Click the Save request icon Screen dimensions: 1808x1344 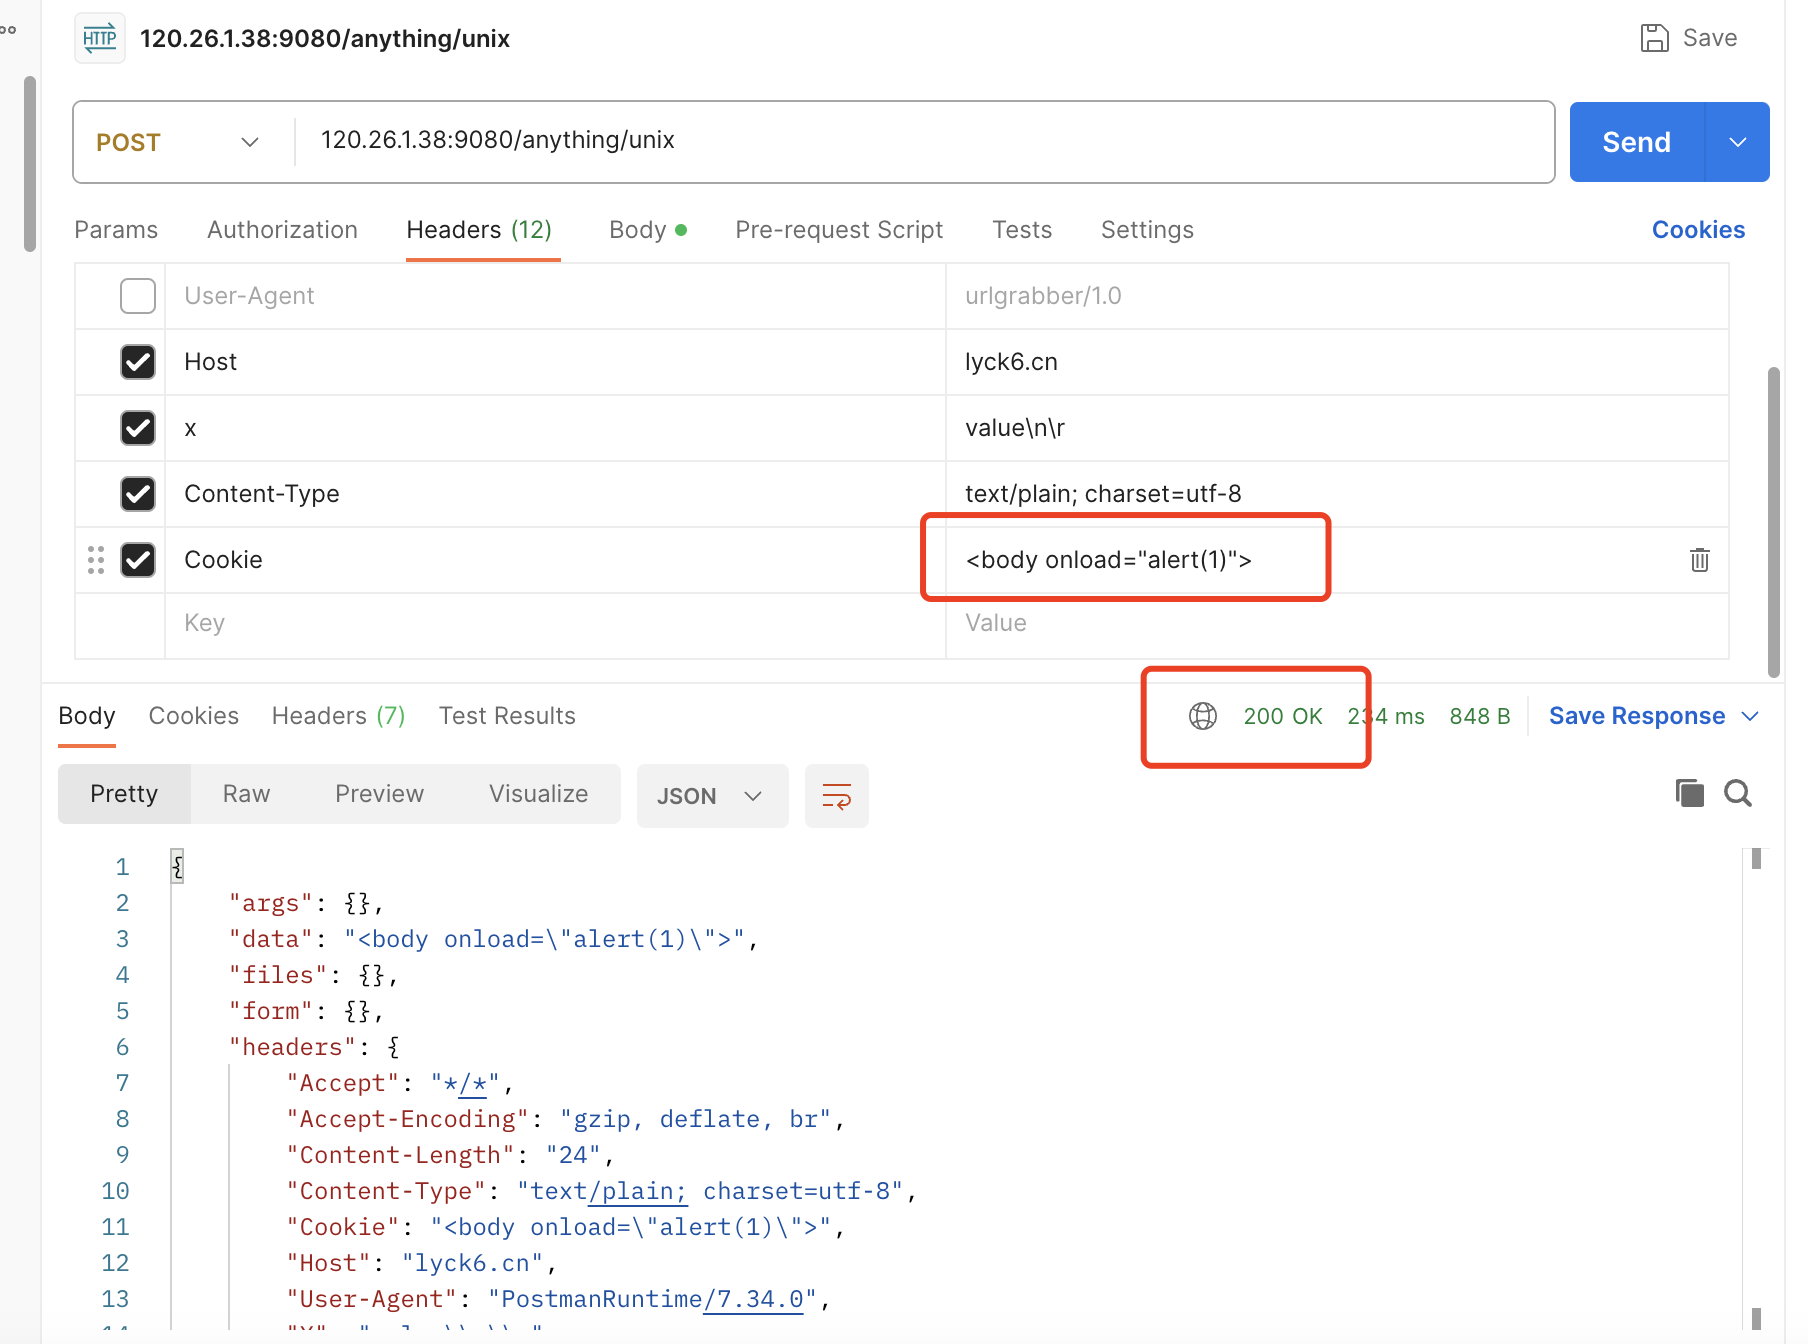point(1655,37)
